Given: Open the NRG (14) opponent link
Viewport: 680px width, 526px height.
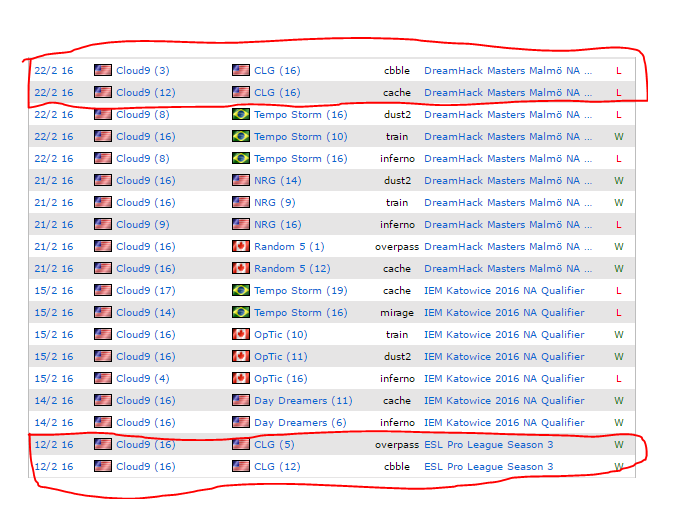Looking at the screenshot, I should 278,181.
